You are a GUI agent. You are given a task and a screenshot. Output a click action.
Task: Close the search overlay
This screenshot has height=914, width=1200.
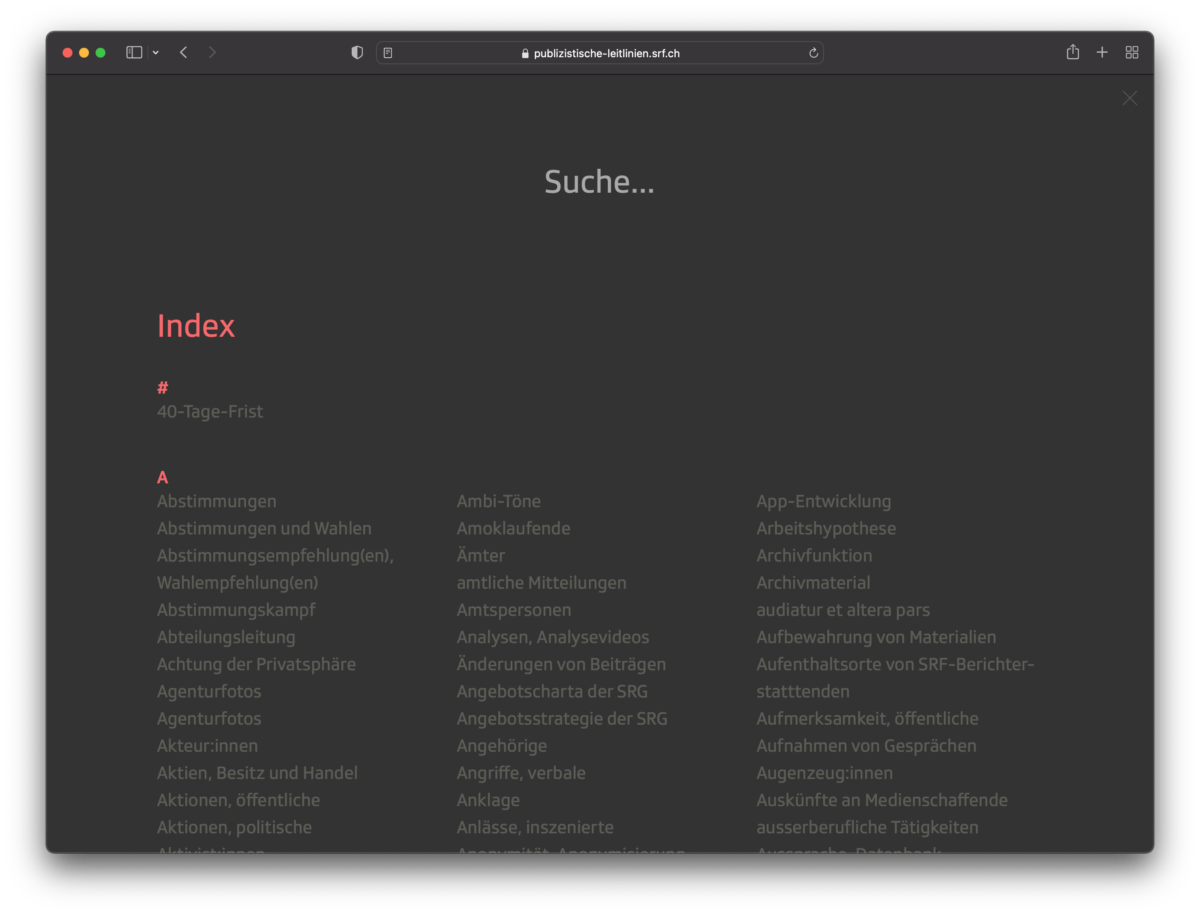pyautogui.click(x=1129, y=98)
